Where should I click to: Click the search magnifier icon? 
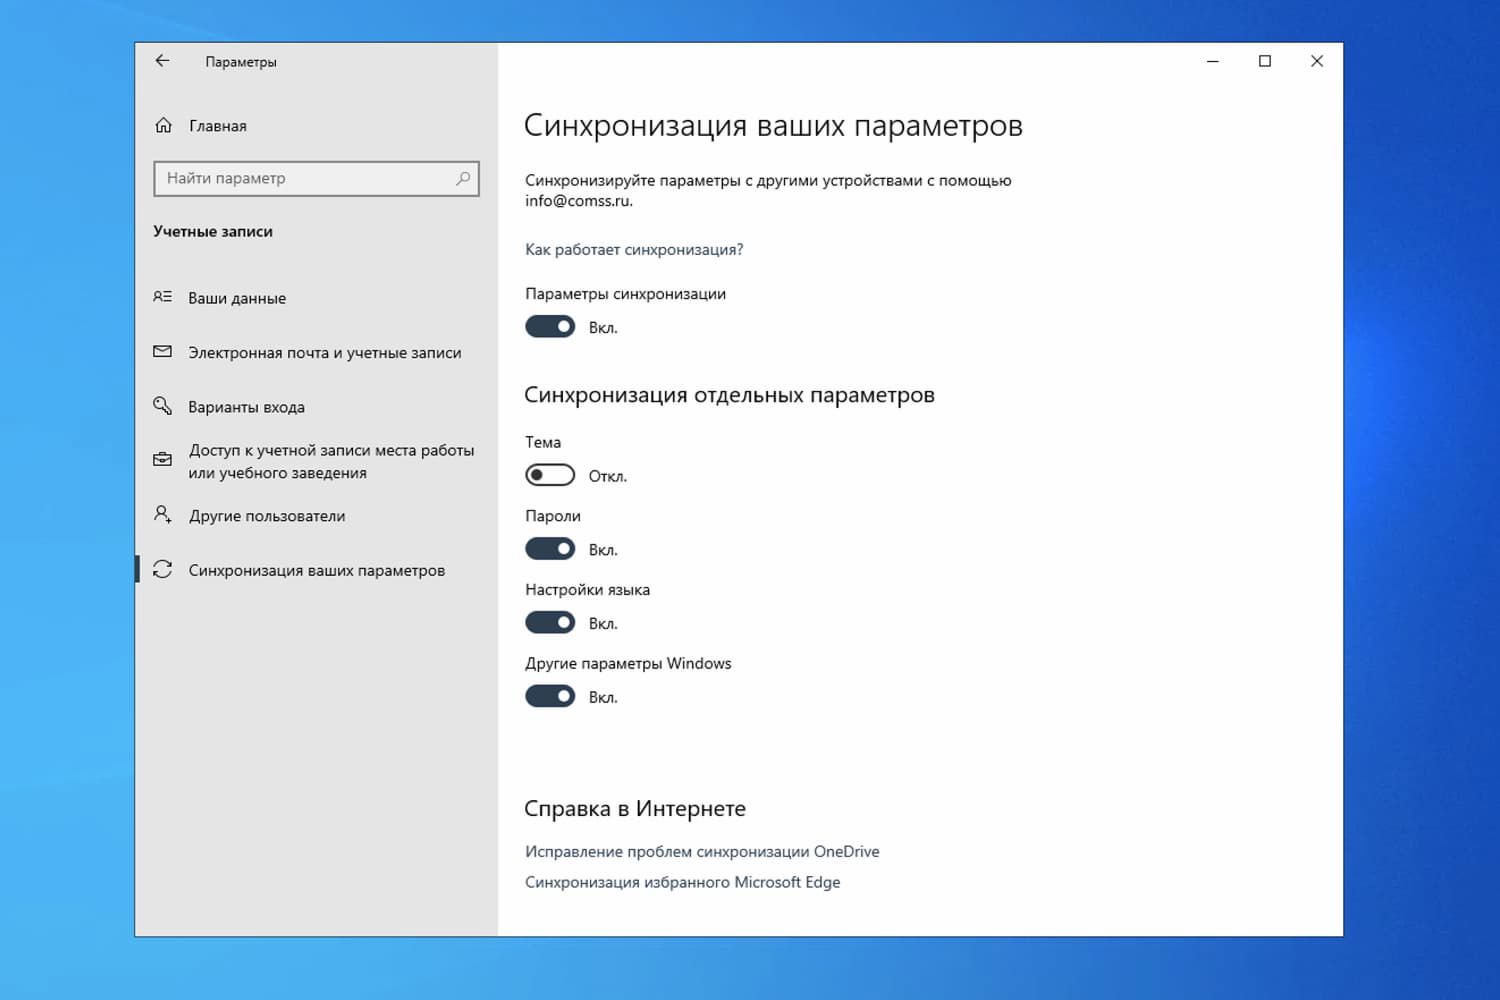(463, 178)
